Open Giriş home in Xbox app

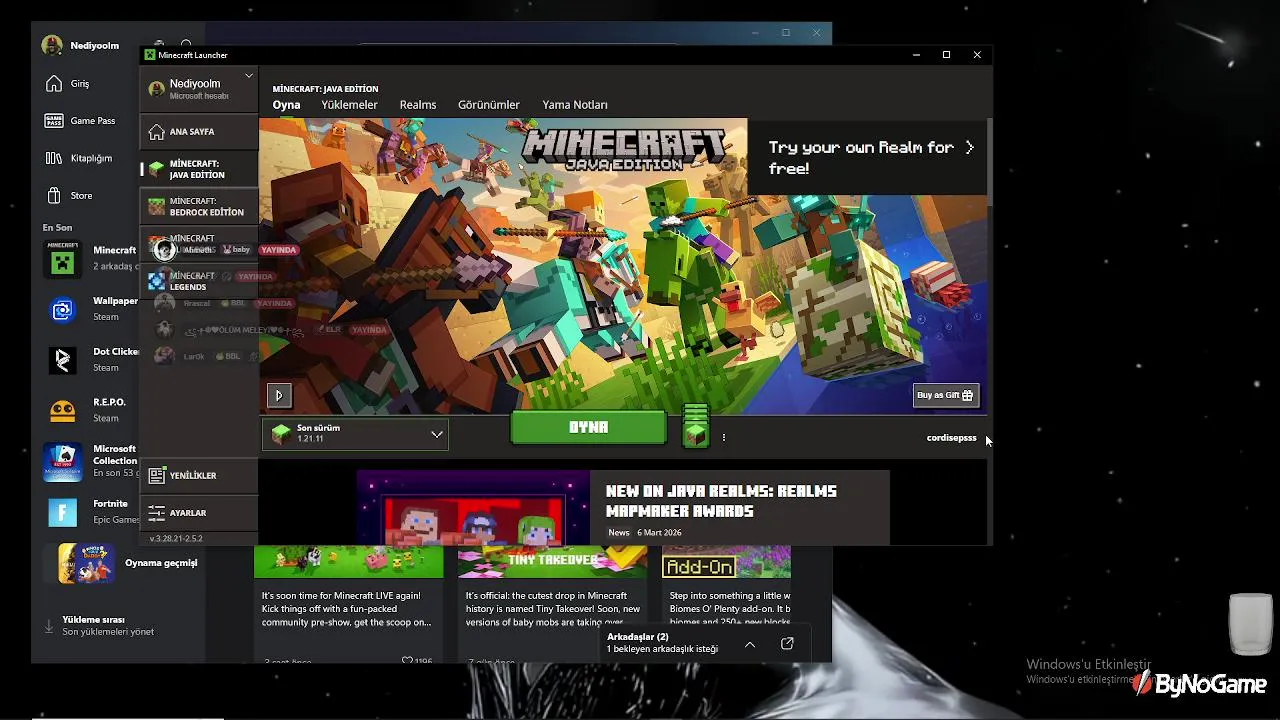(68, 84)
